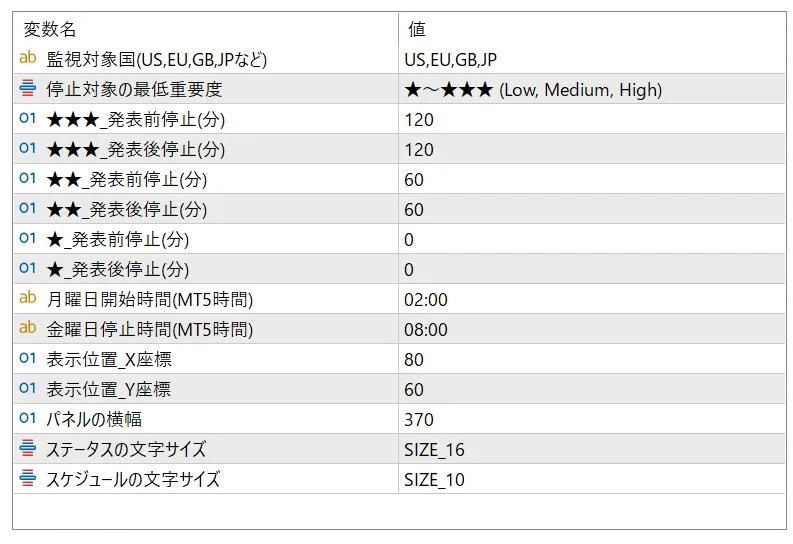
Task: Open the SIZE_16 status font size dropdown
Action: pyautogui.click(x=590, y=450)
